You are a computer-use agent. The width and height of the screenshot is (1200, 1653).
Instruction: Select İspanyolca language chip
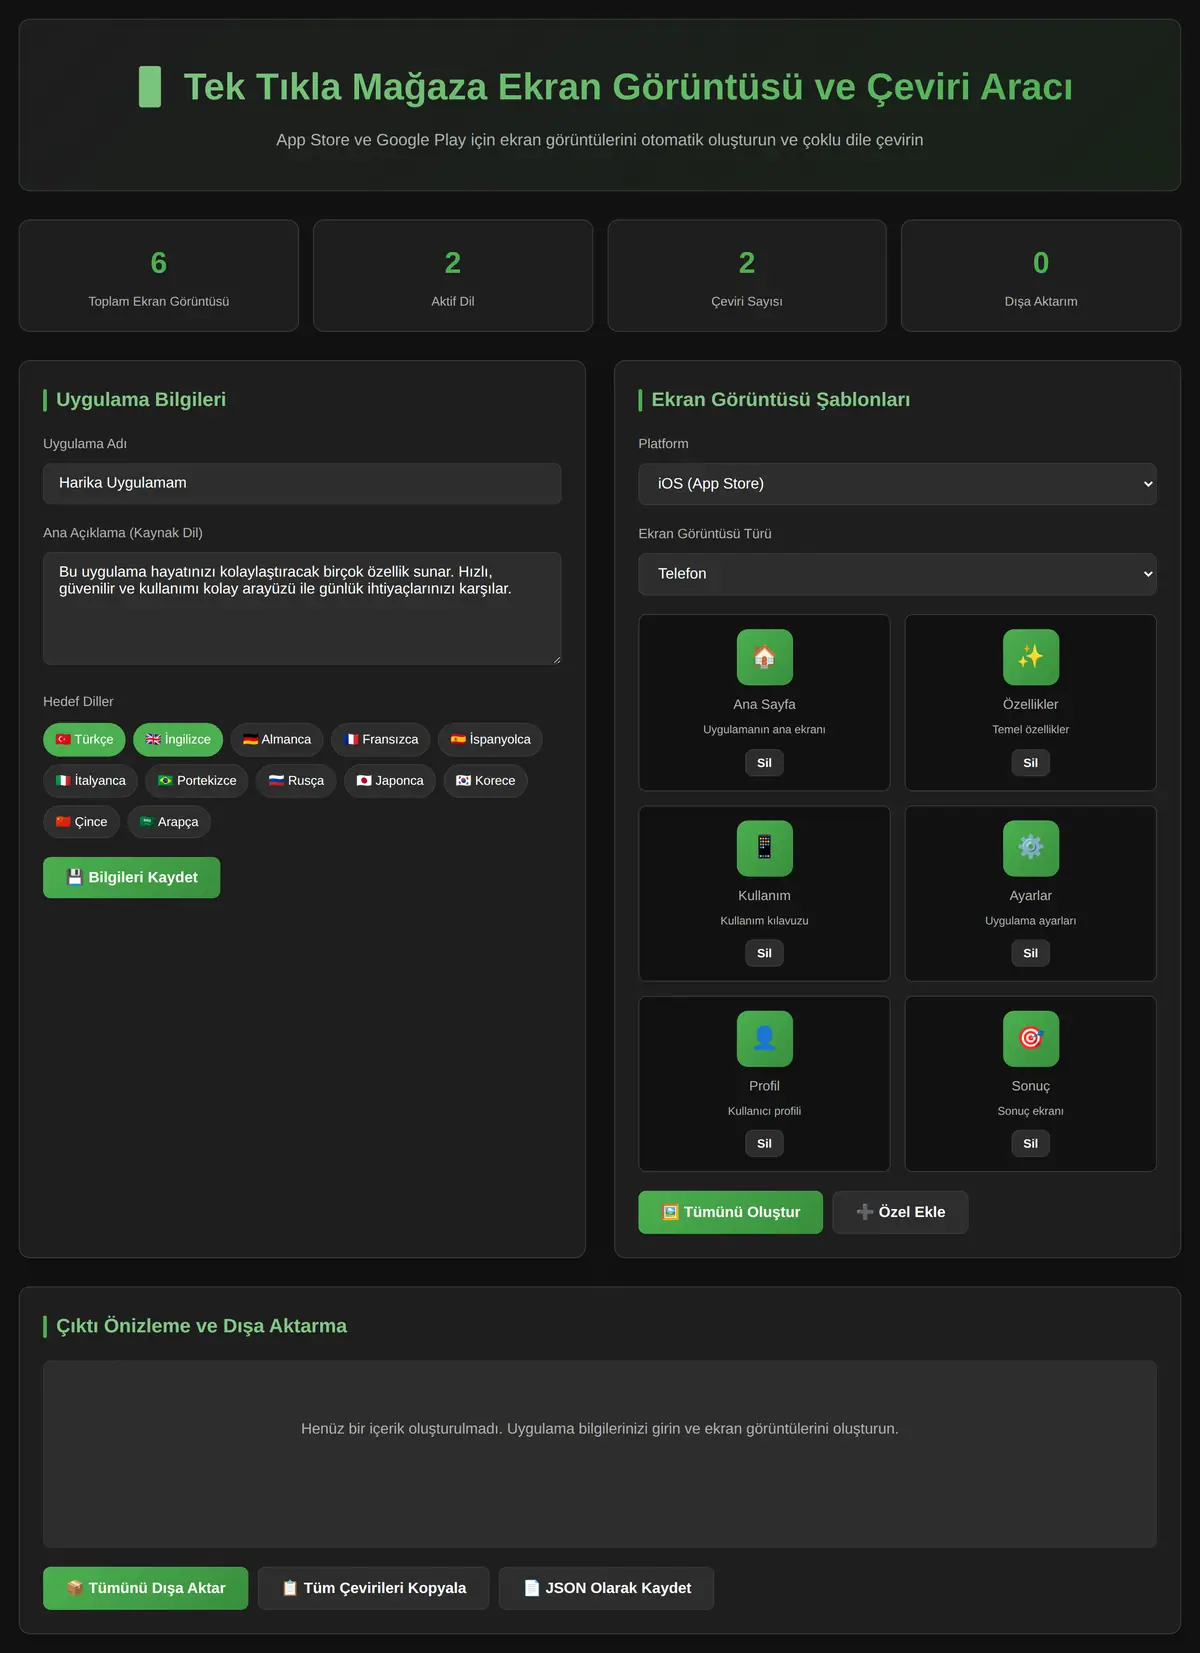click(x=490, y=739)
